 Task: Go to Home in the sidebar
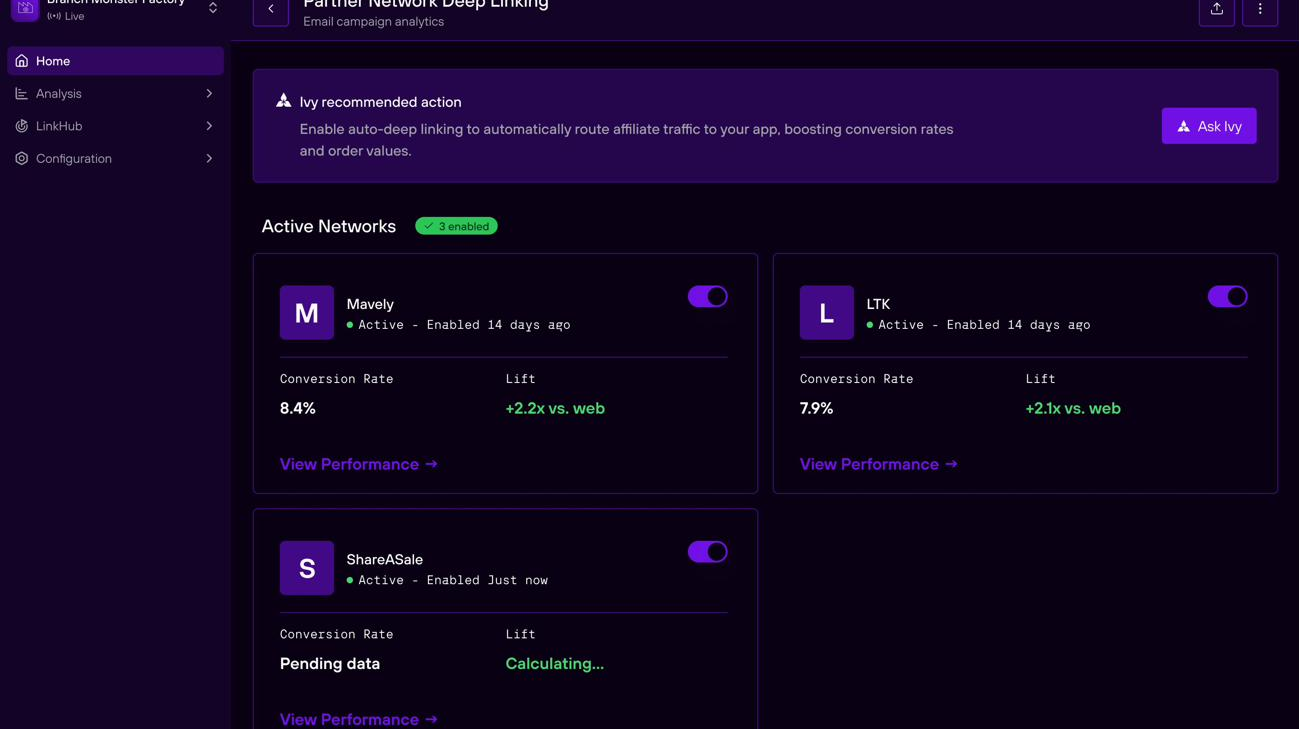115,61
